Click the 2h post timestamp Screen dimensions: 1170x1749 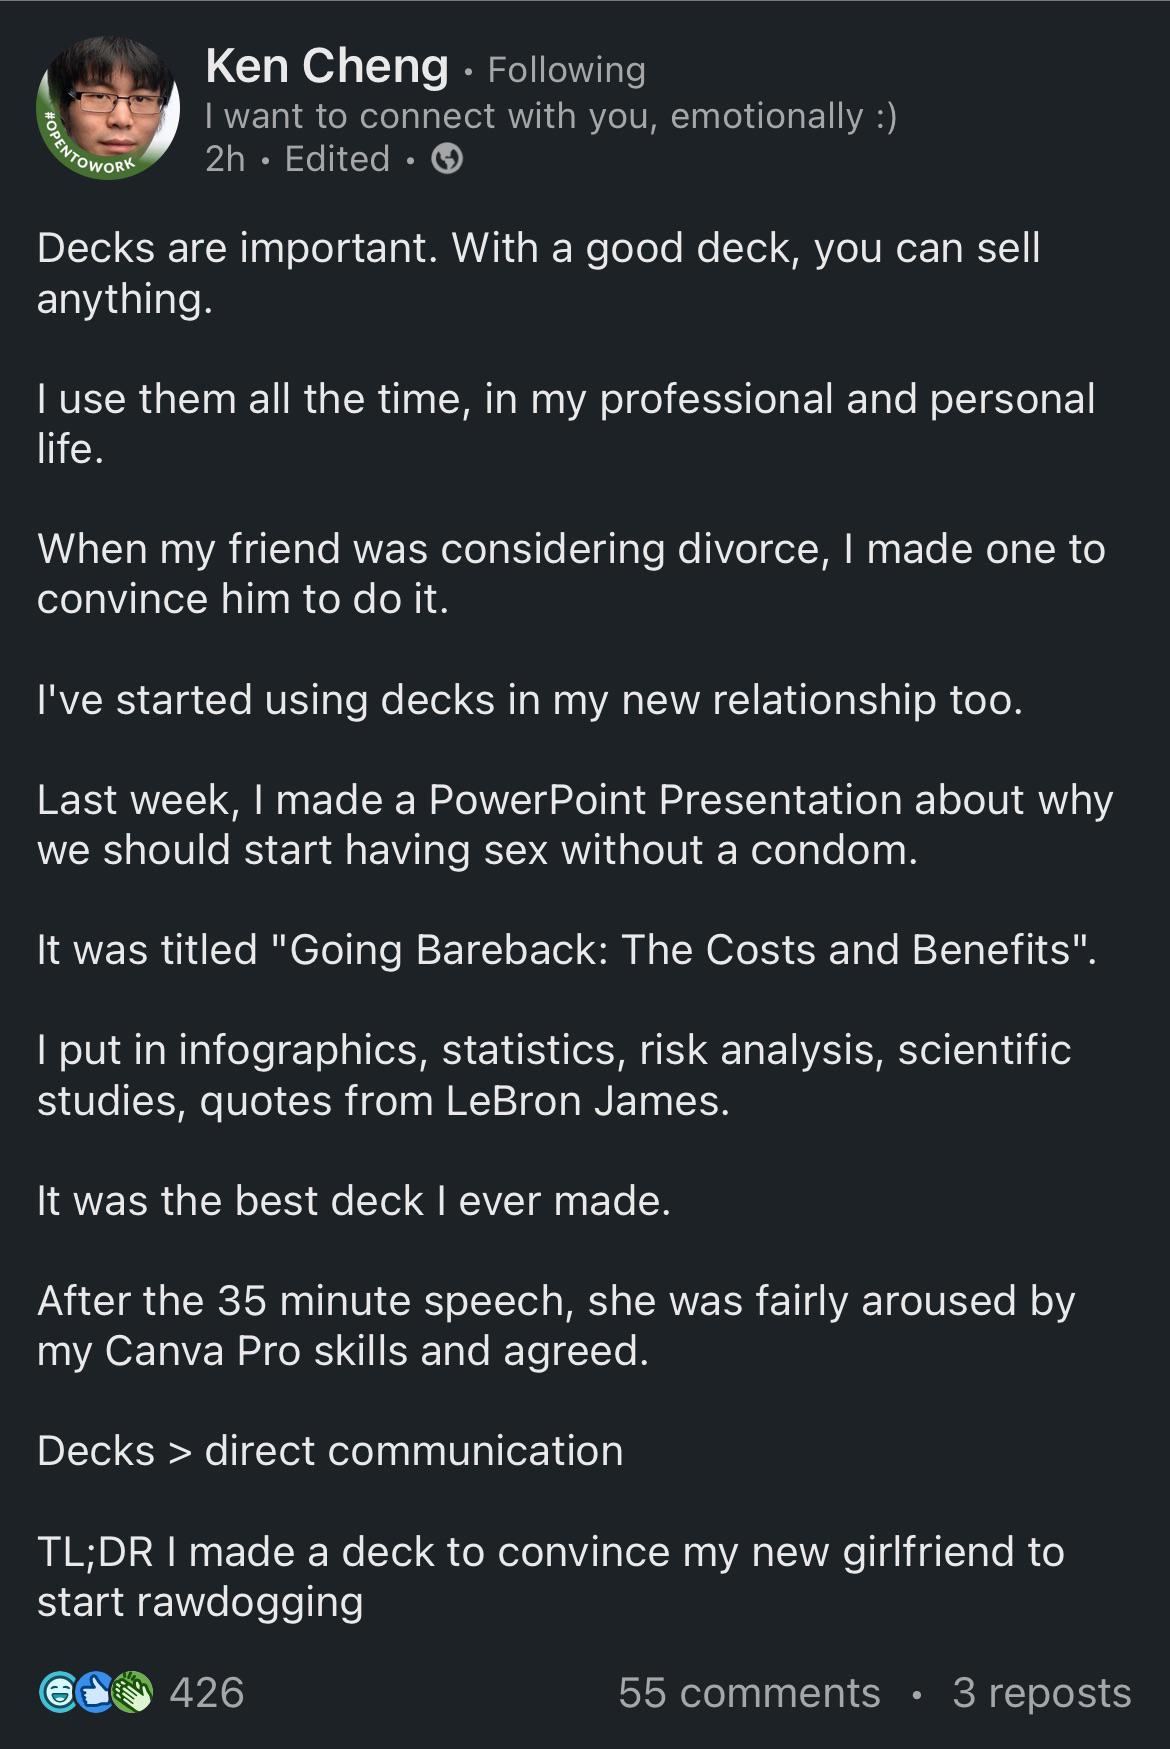click(225, 159)
